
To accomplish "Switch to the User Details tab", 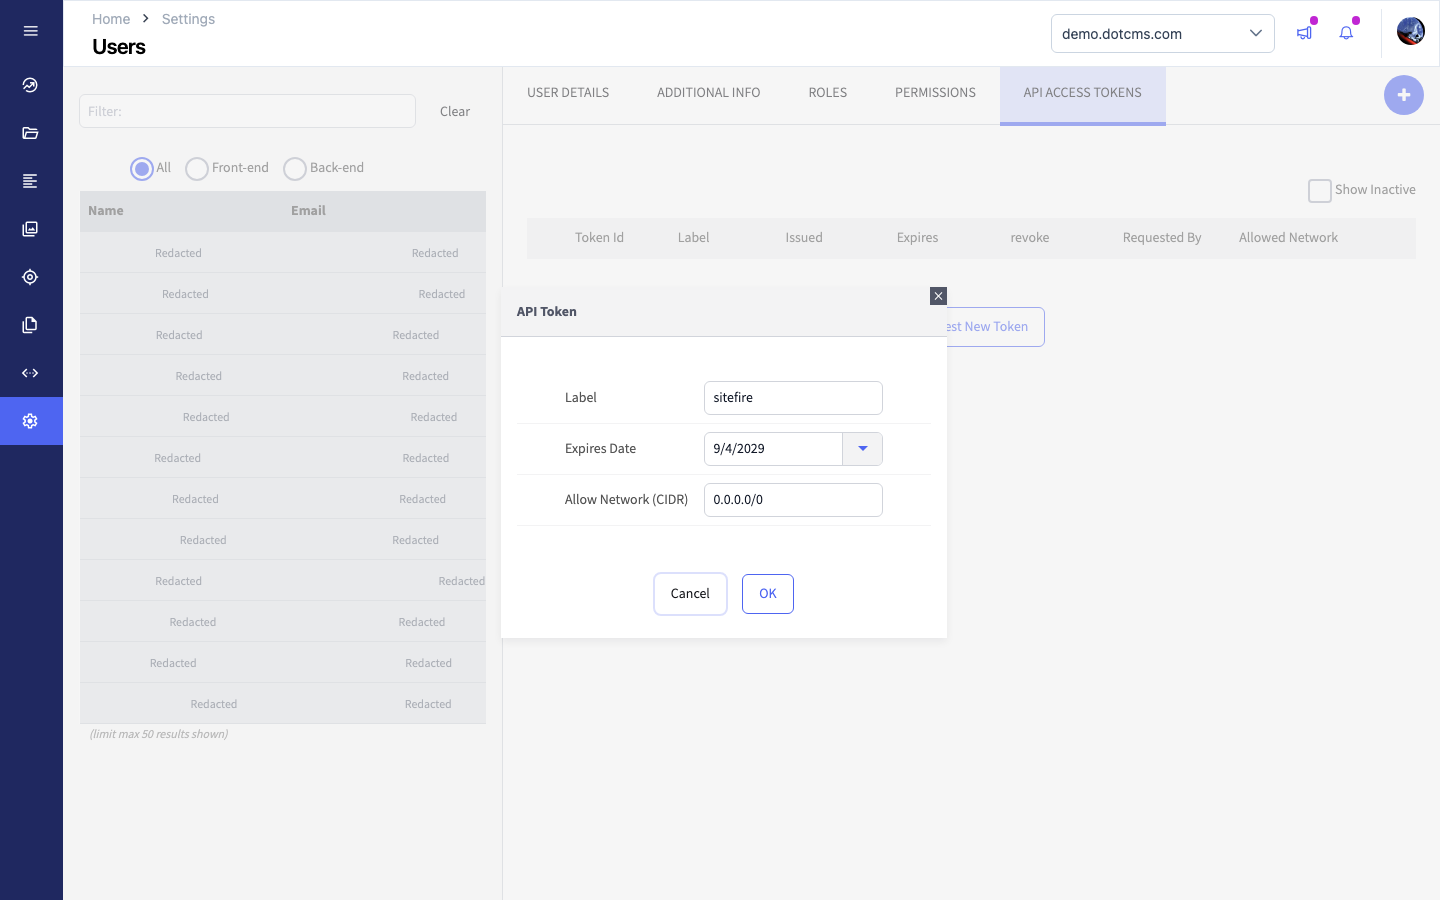I will (x=568, y=93).
